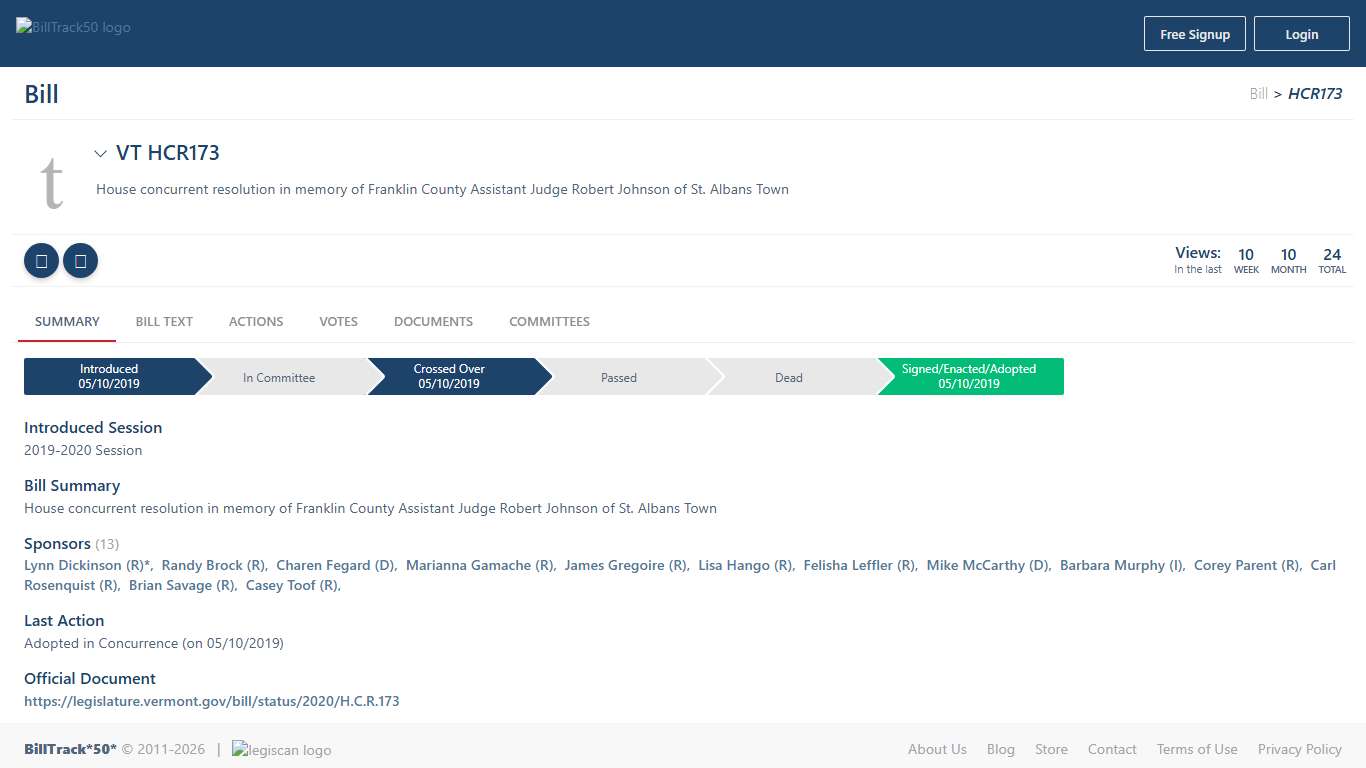
Task: Open the official Vermont legislature document link
Action: (212, 702)
